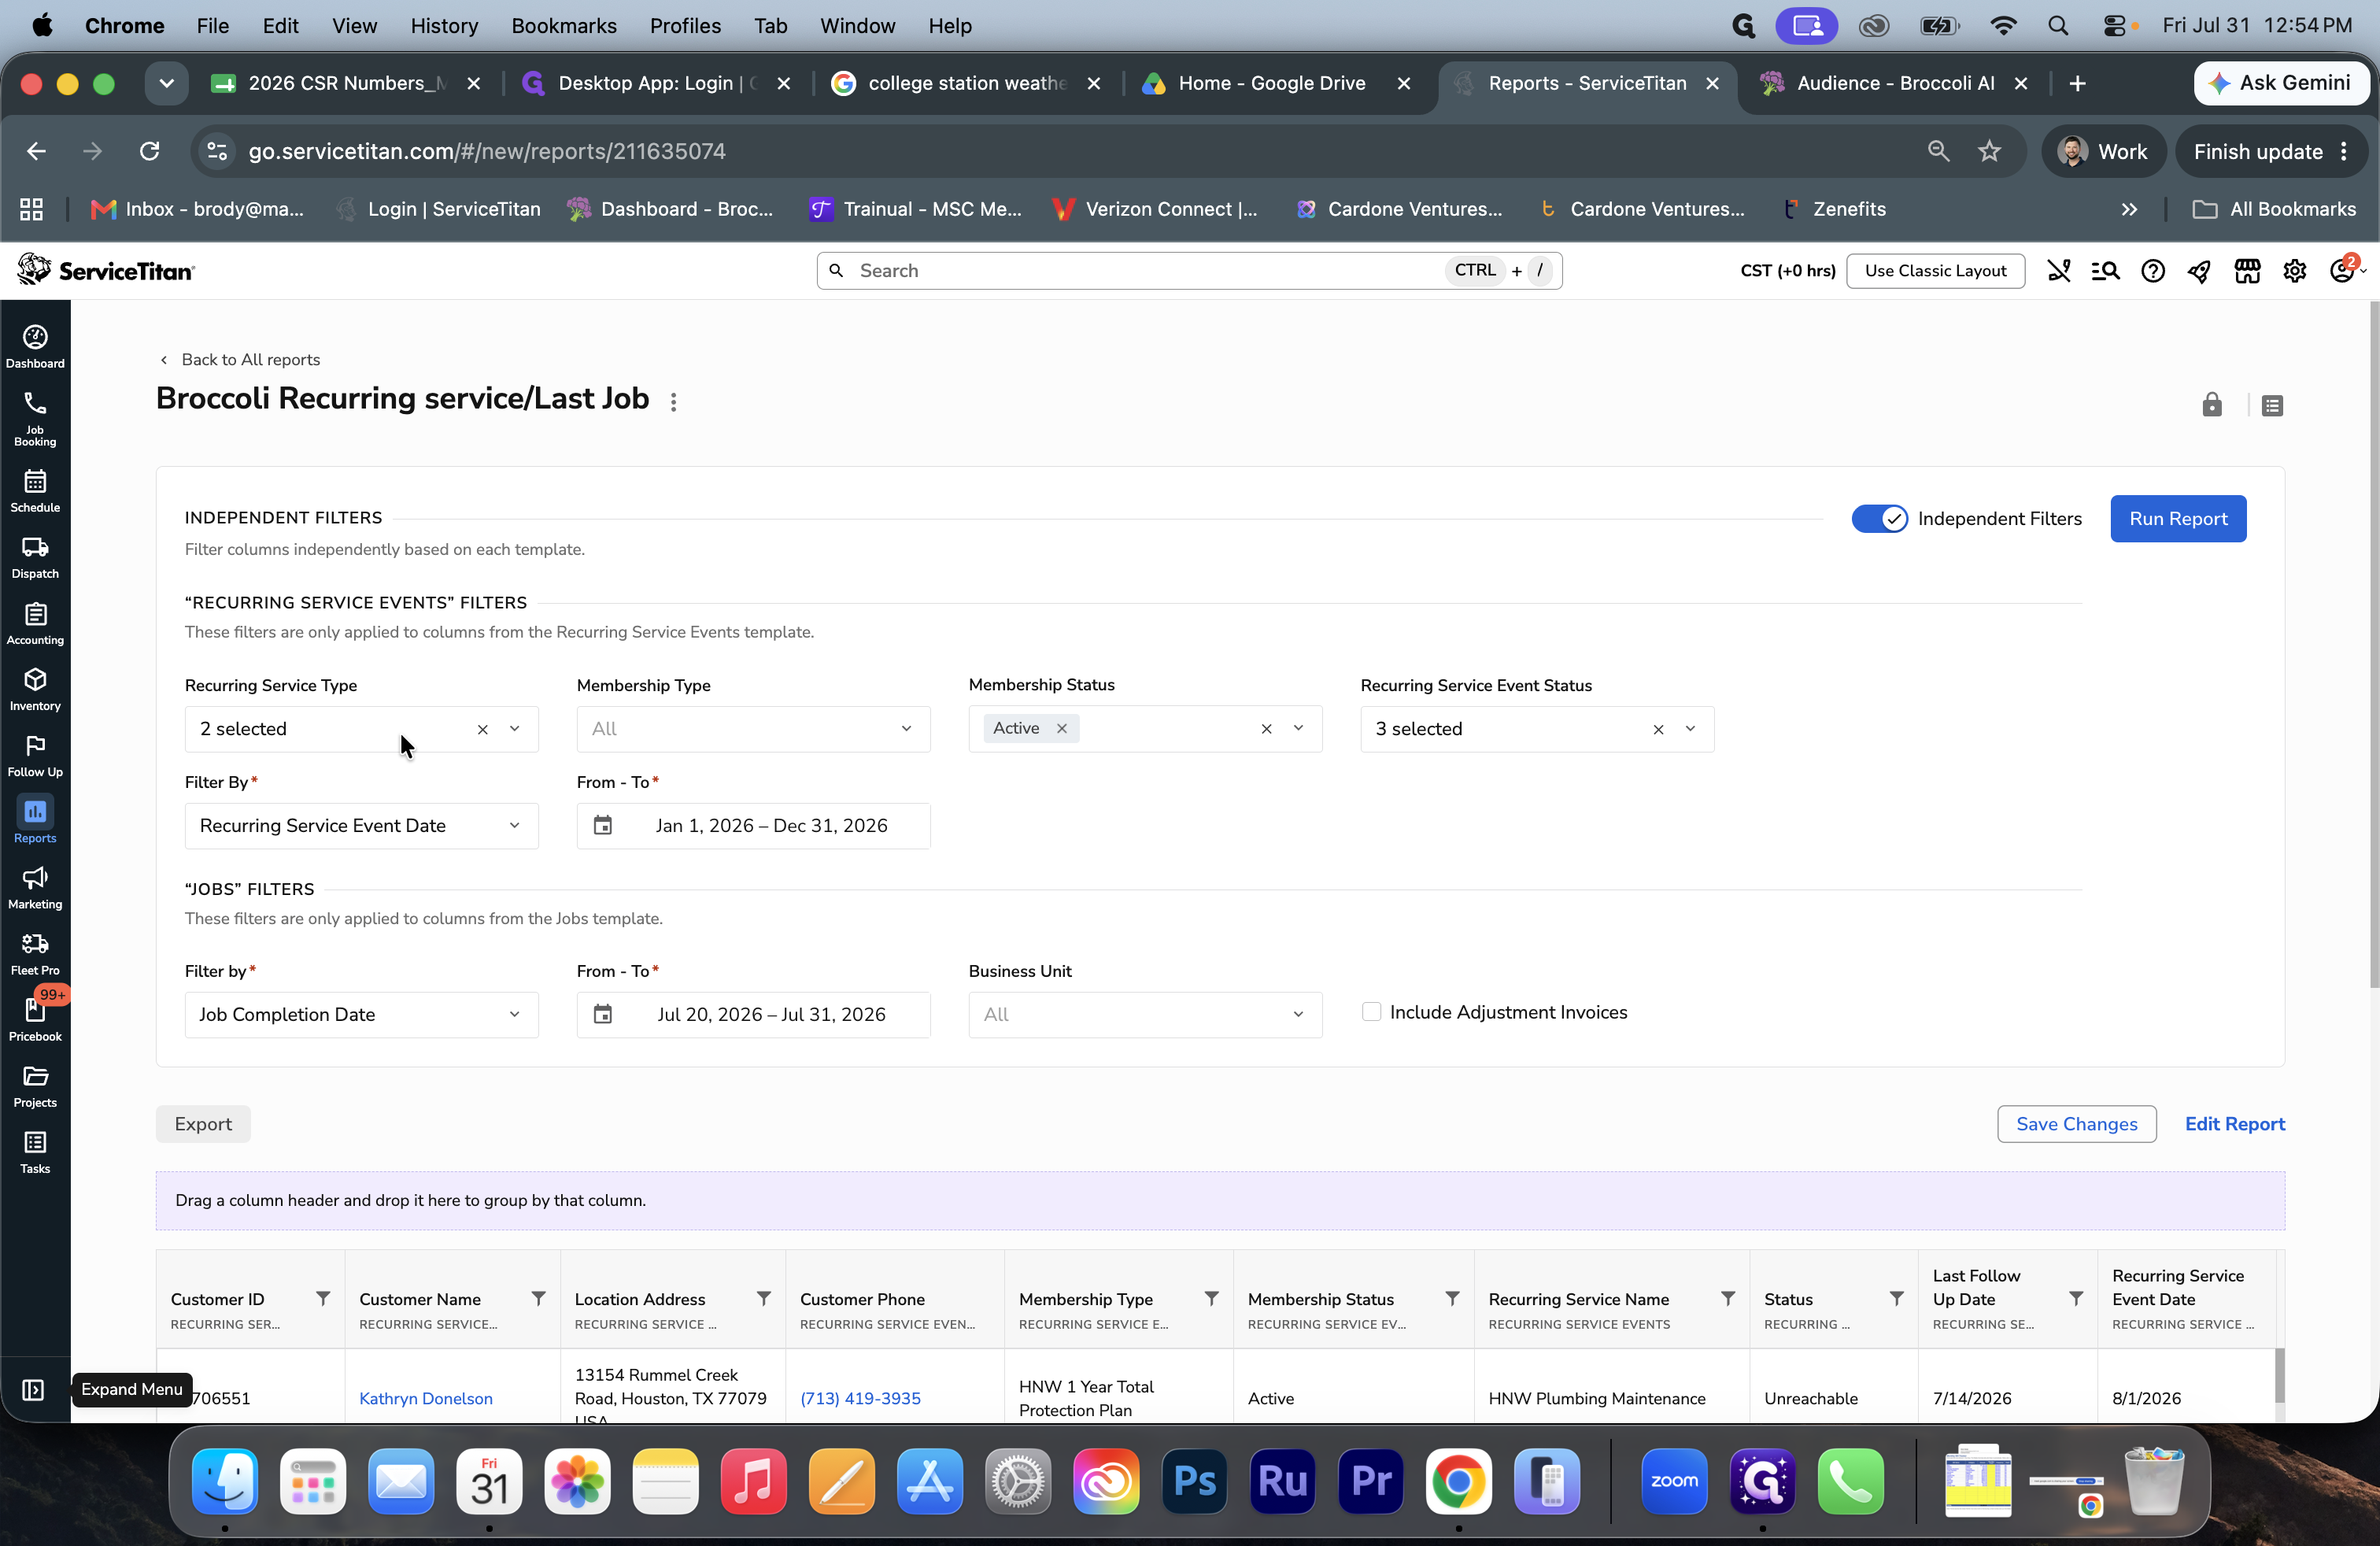The width and height of the screenshot is (2380, 1546).
Task: Filter the Recurring Service Name column
Action: tap(1727, 1298)
